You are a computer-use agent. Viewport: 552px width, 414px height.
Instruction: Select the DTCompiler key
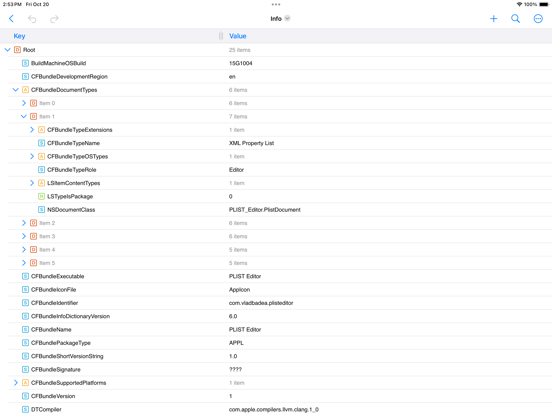(46, 409)
